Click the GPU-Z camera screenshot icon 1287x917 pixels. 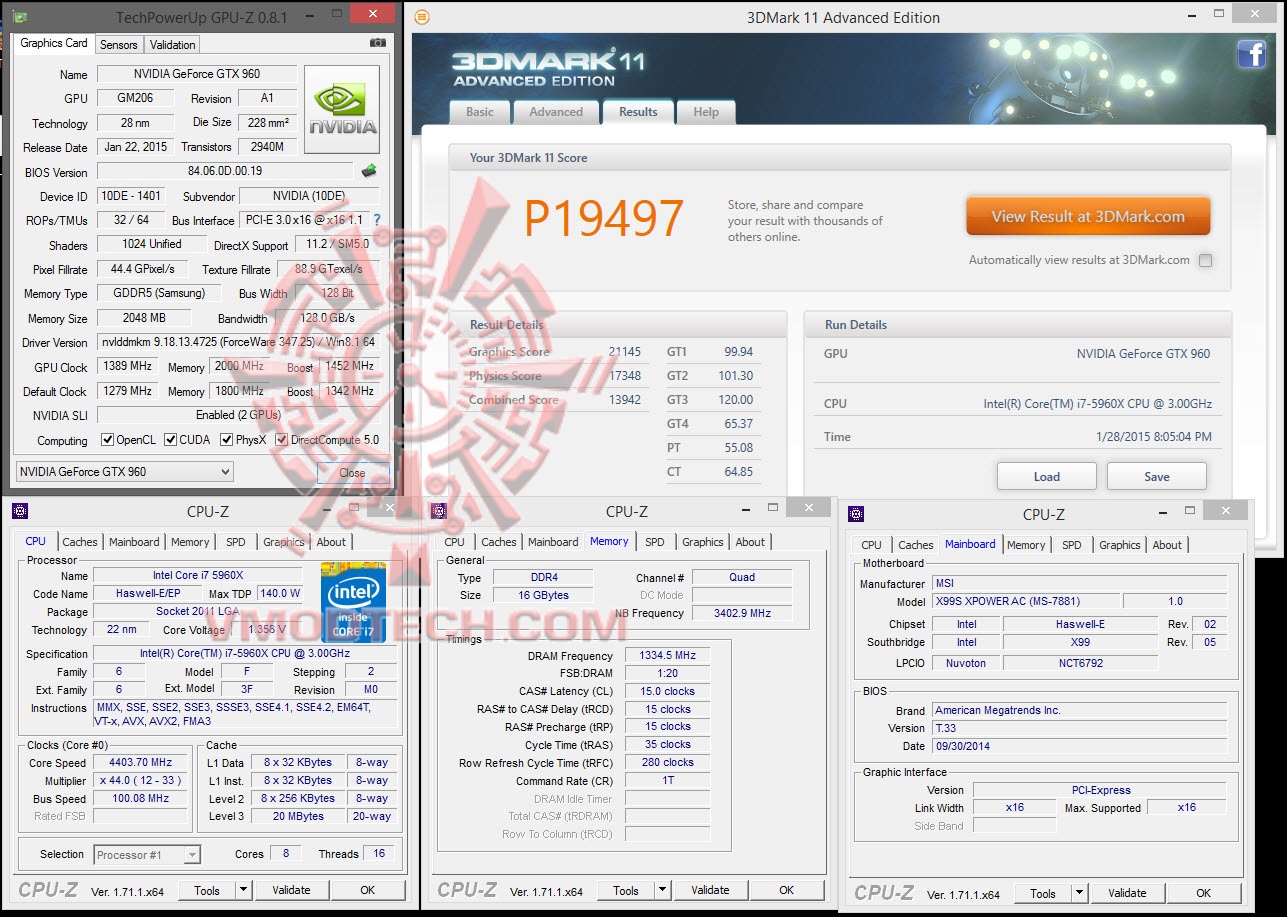(x=377, y=43)
